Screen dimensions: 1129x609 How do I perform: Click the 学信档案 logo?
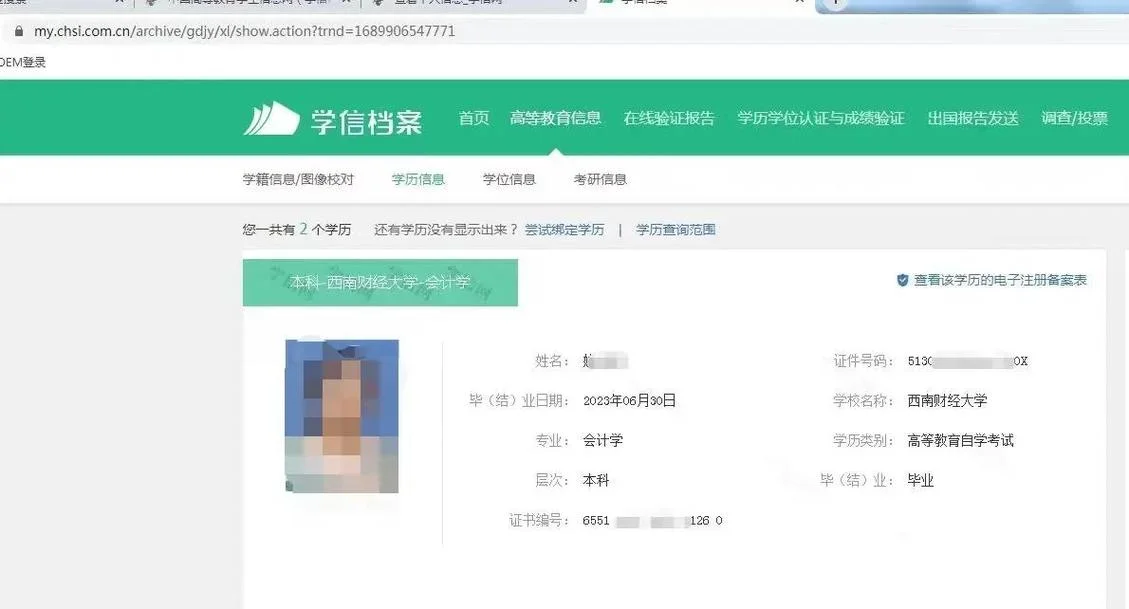(x=333, y=119)
